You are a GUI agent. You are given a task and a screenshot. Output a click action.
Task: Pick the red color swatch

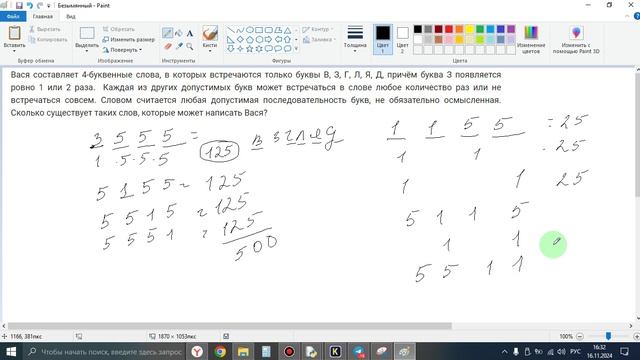tap(449, 29)
